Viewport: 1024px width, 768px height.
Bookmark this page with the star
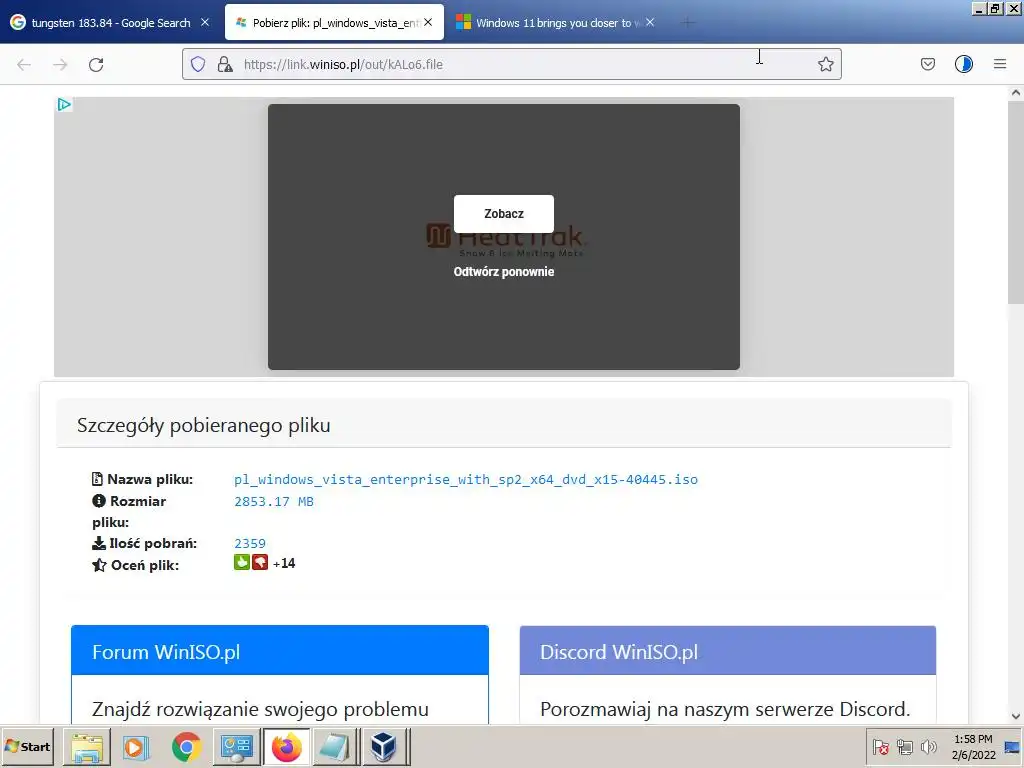(825, 64)
